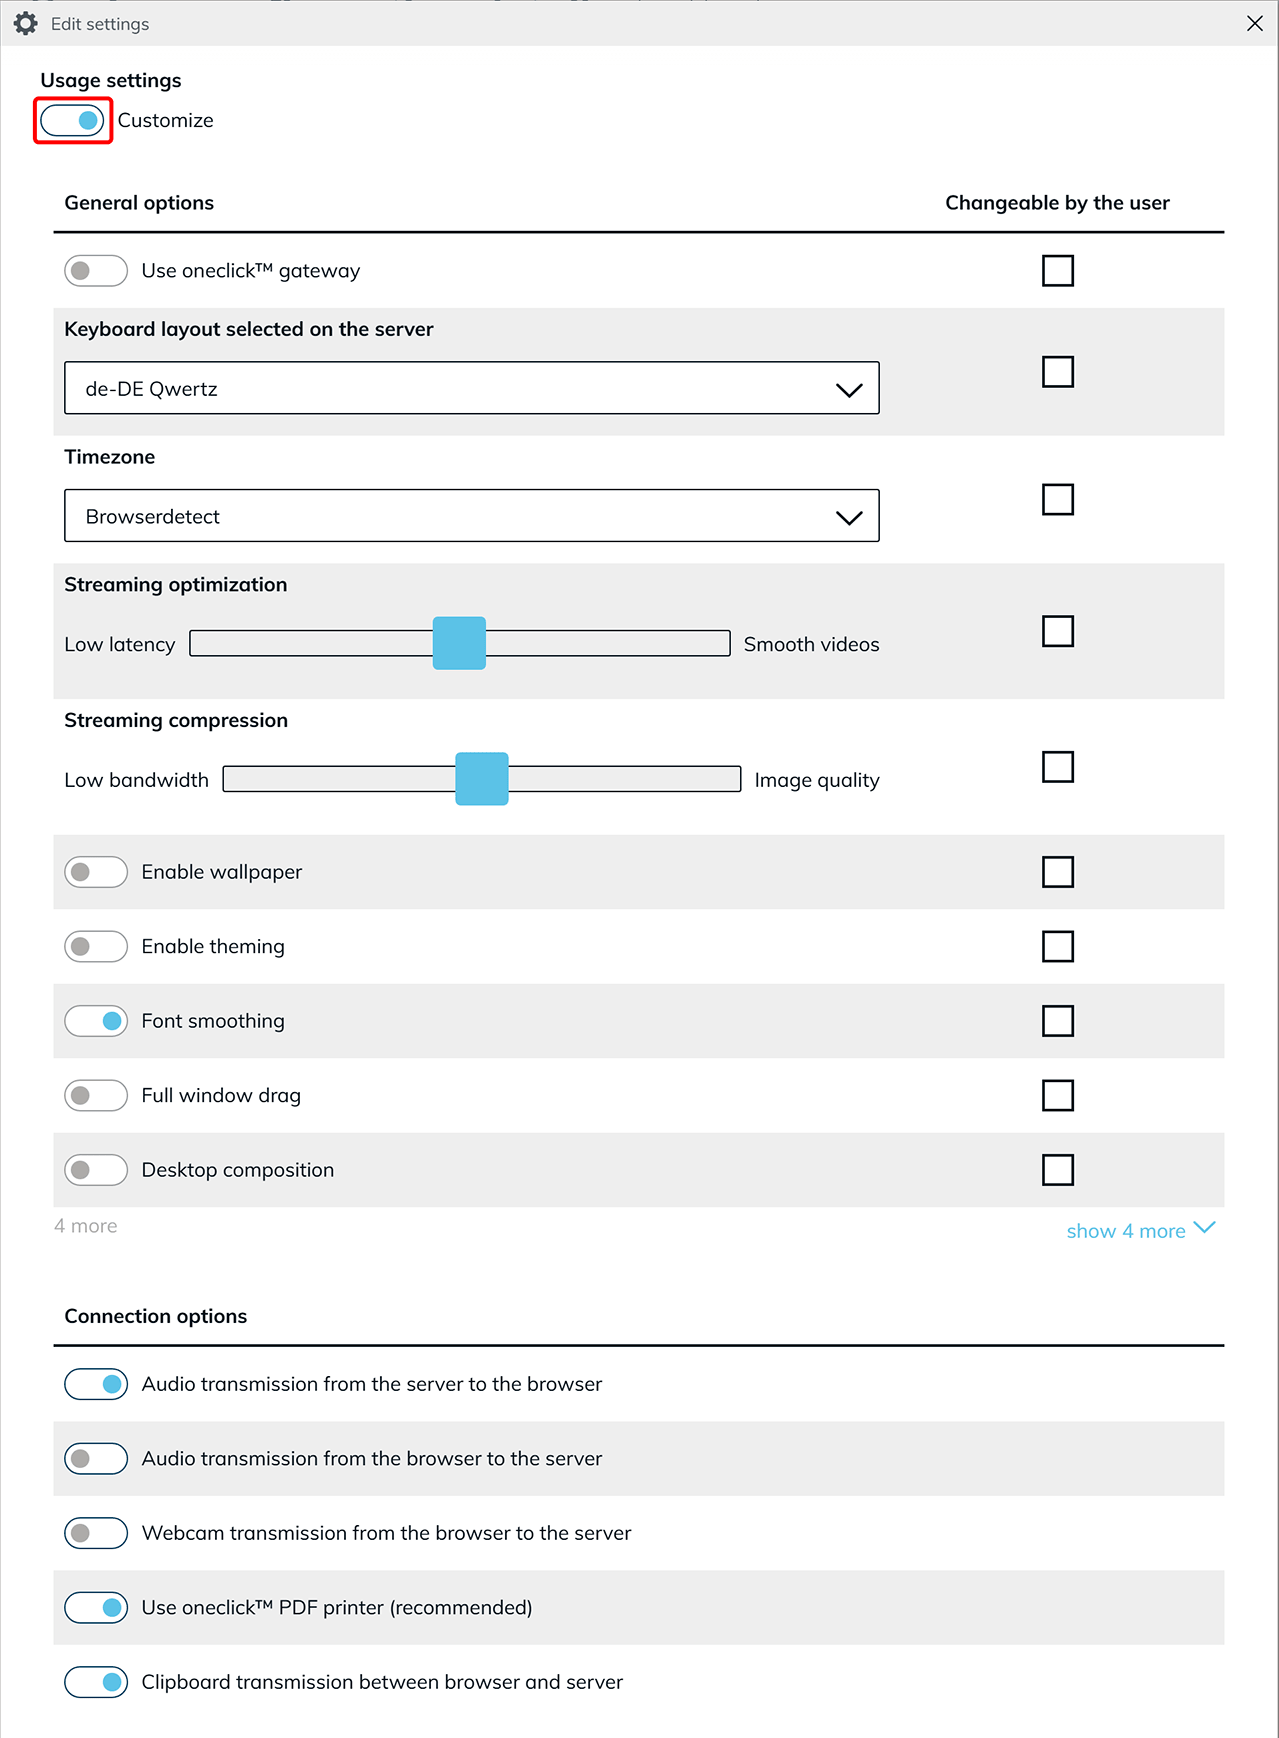Enable the Desktop composition switch
1279x1738 pixels.
pyautogui.click(x=96, y=1170)
